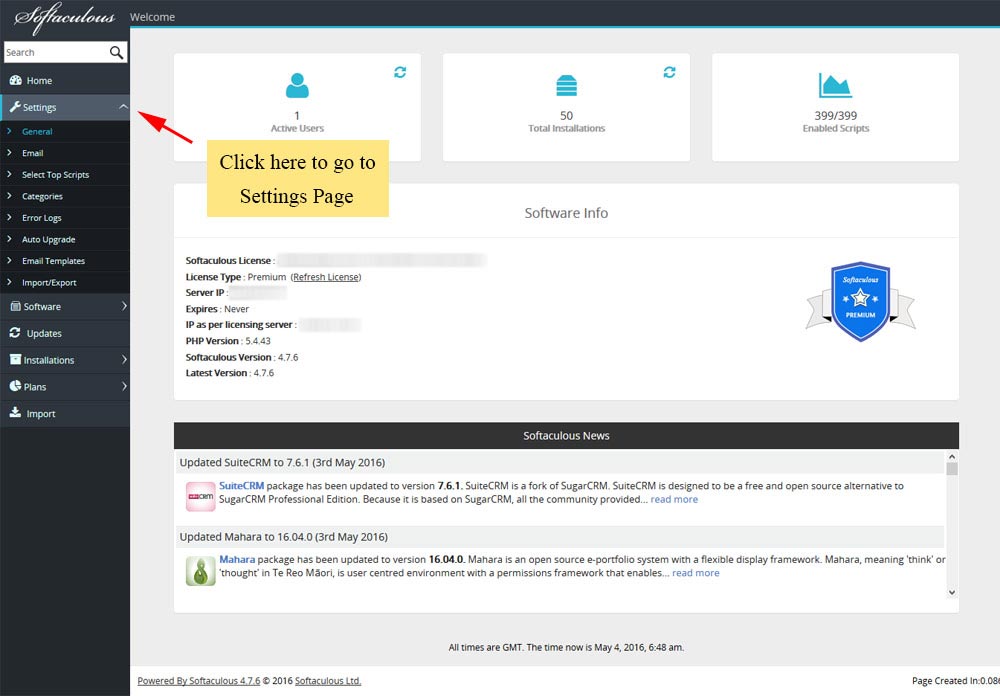Click the SuiteCRM package icon
The height and width of the screenshot is (696, 1000).
(200, 496)
